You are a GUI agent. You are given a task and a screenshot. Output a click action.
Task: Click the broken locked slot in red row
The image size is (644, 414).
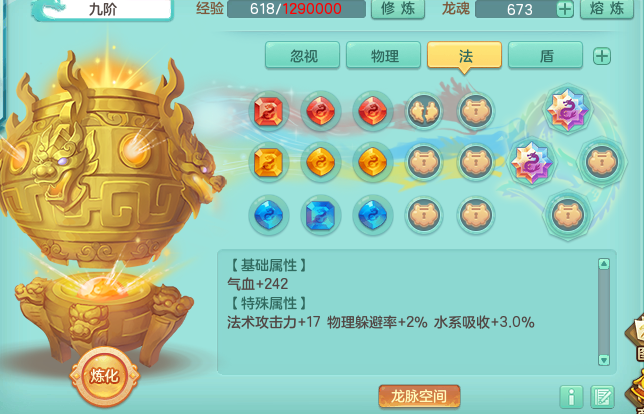coord(424,111)
